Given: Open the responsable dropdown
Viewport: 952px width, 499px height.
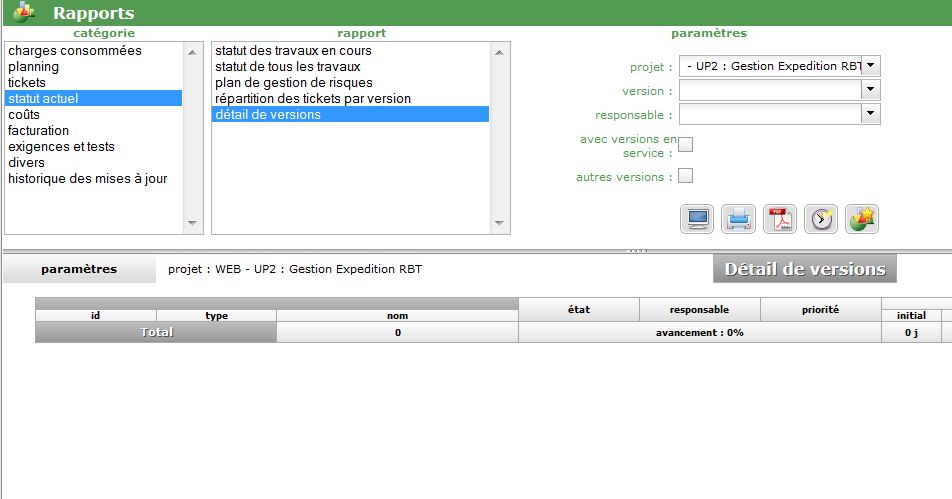Looking at the screenshot, I should [871, 114].
